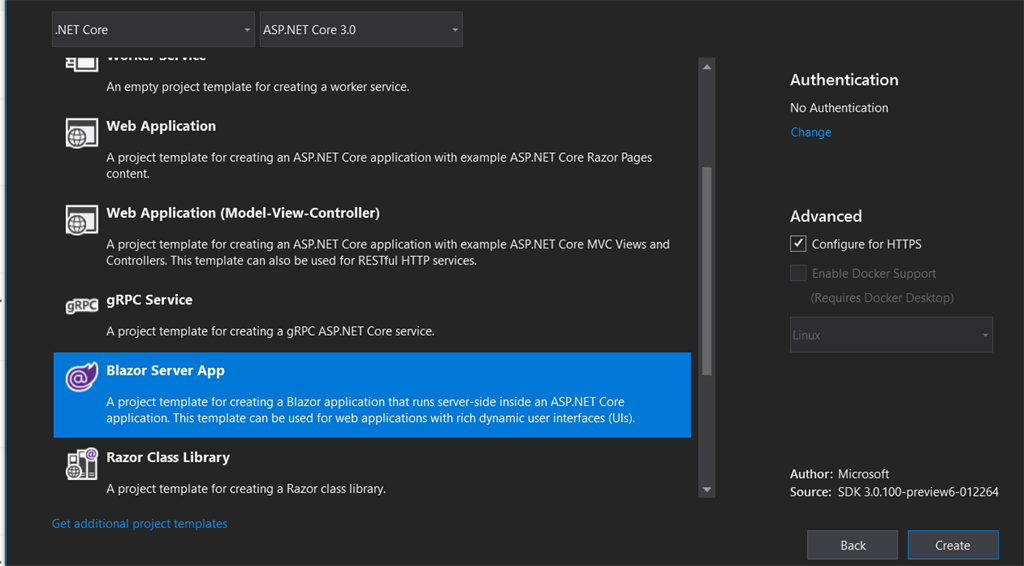Click the Razor class library description text

click(x=246, y=488)
